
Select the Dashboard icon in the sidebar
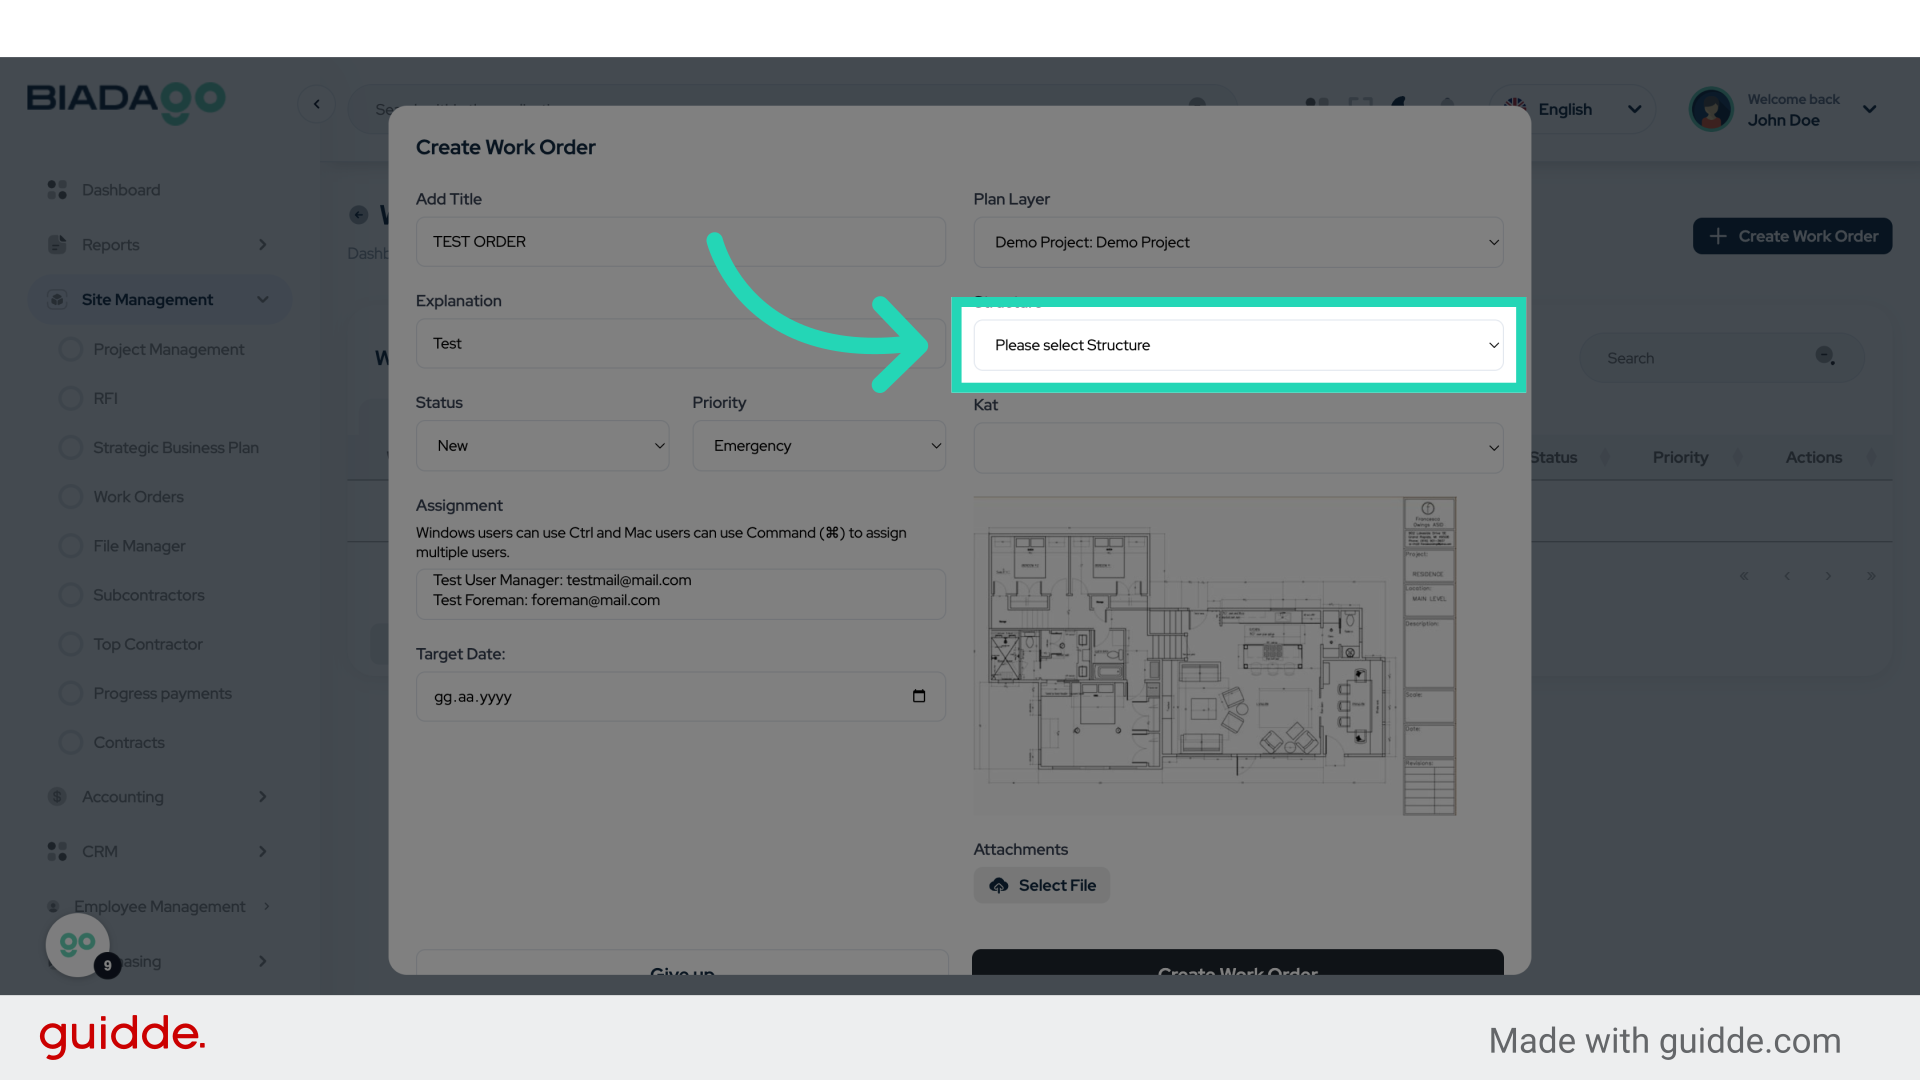tap(56, 189)
